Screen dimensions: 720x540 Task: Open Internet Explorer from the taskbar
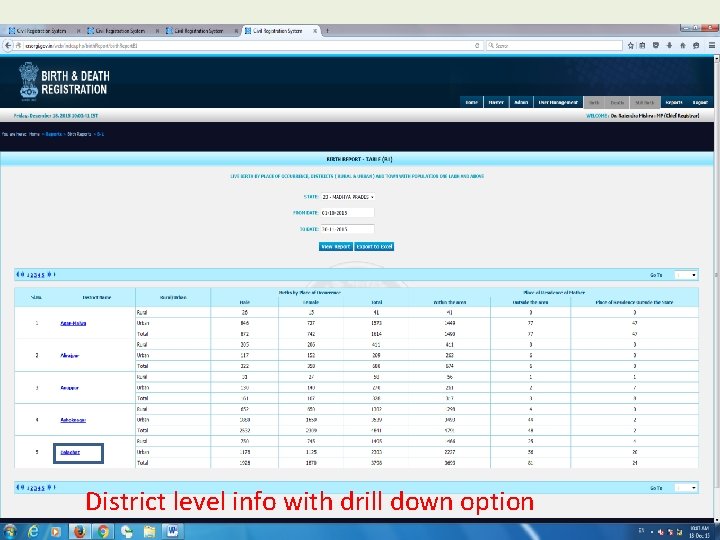click(33, 531)
